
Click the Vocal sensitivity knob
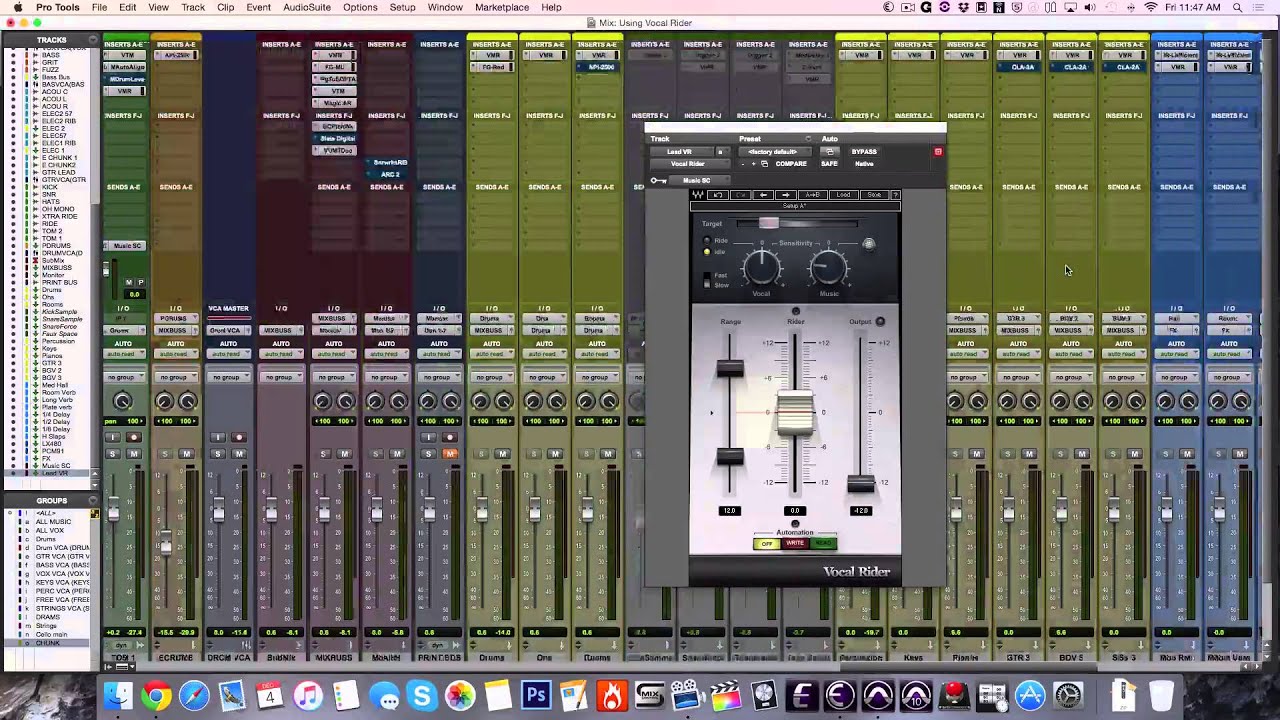762,267
